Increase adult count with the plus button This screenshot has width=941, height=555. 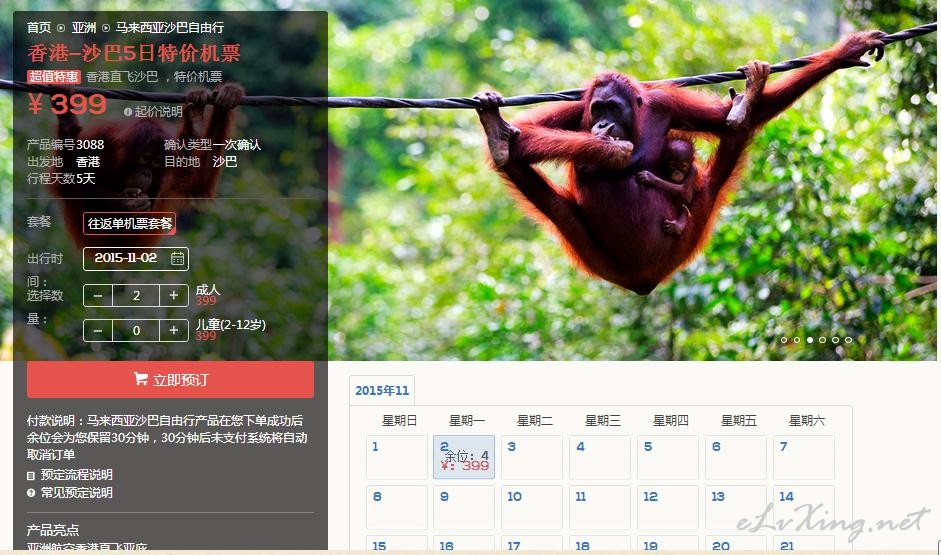point(173,295)
